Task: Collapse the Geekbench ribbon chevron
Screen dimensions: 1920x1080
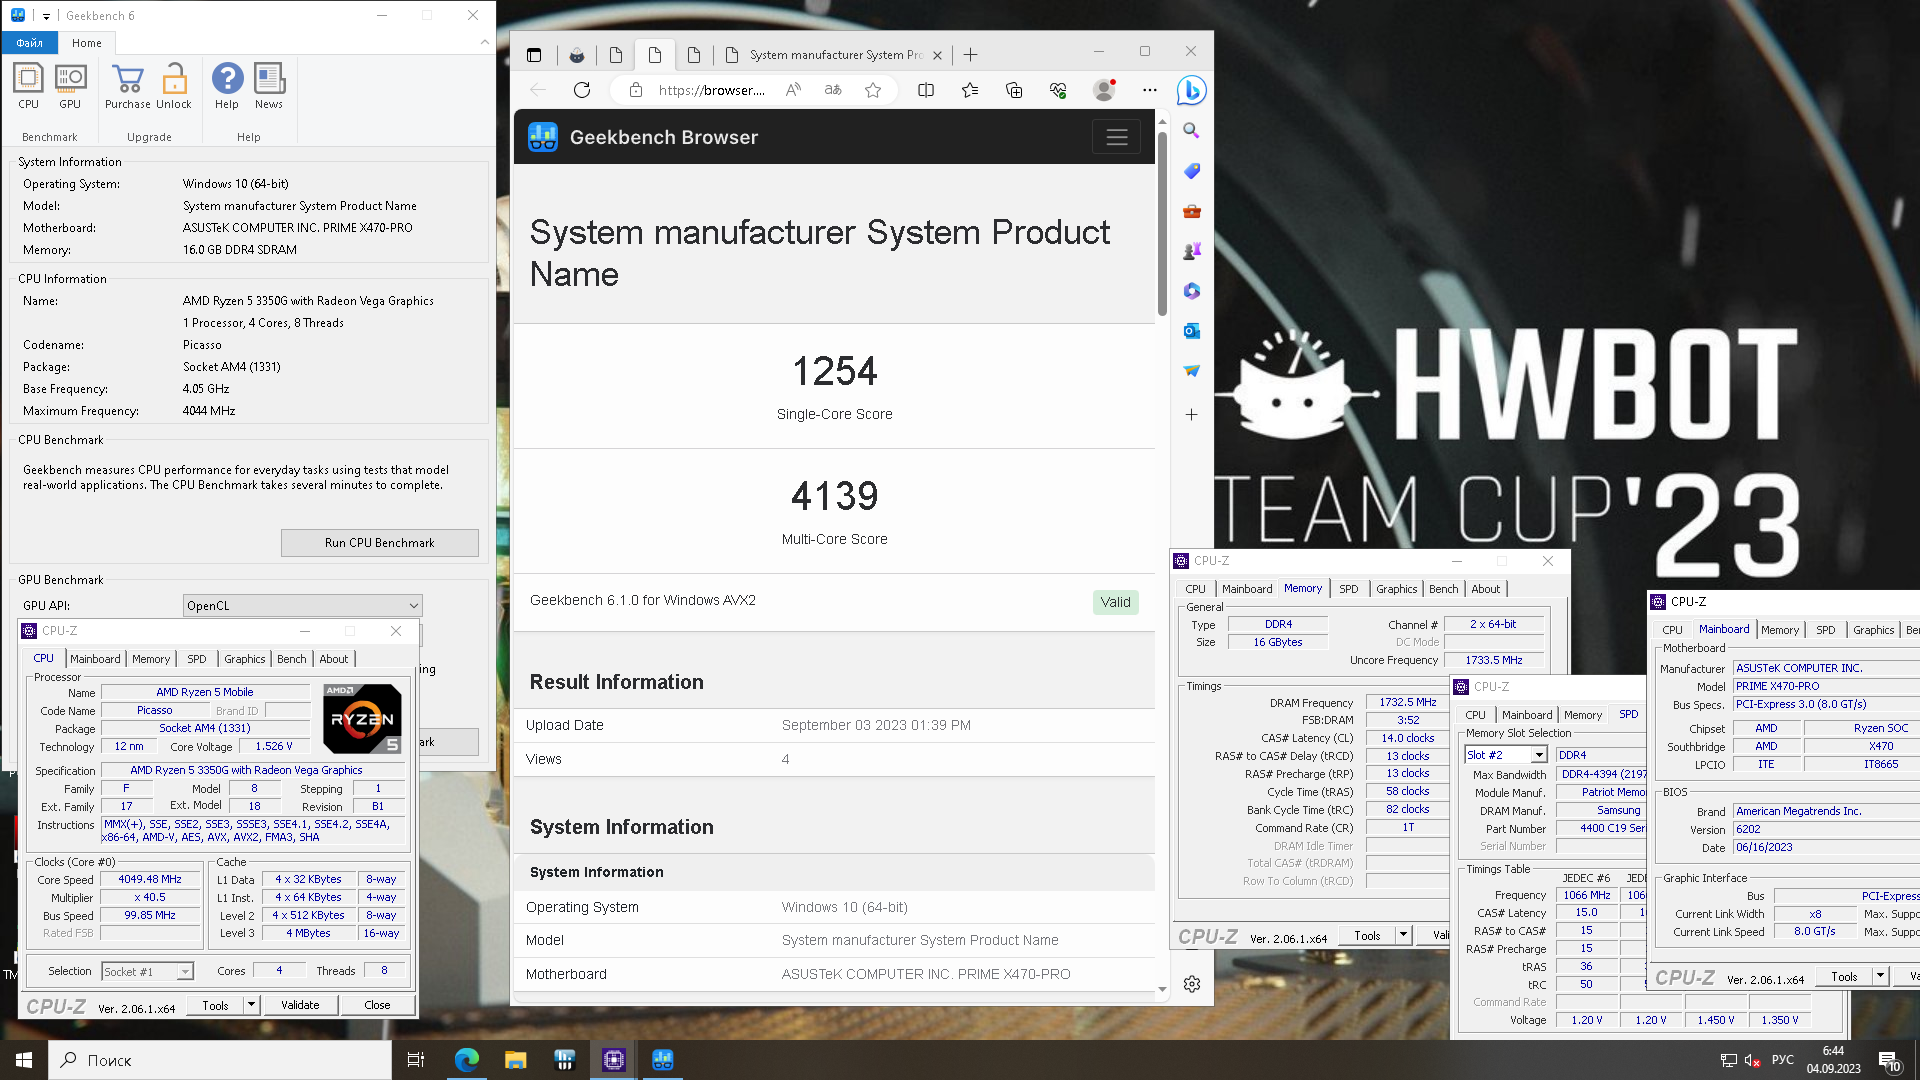Action: (485, 42)
